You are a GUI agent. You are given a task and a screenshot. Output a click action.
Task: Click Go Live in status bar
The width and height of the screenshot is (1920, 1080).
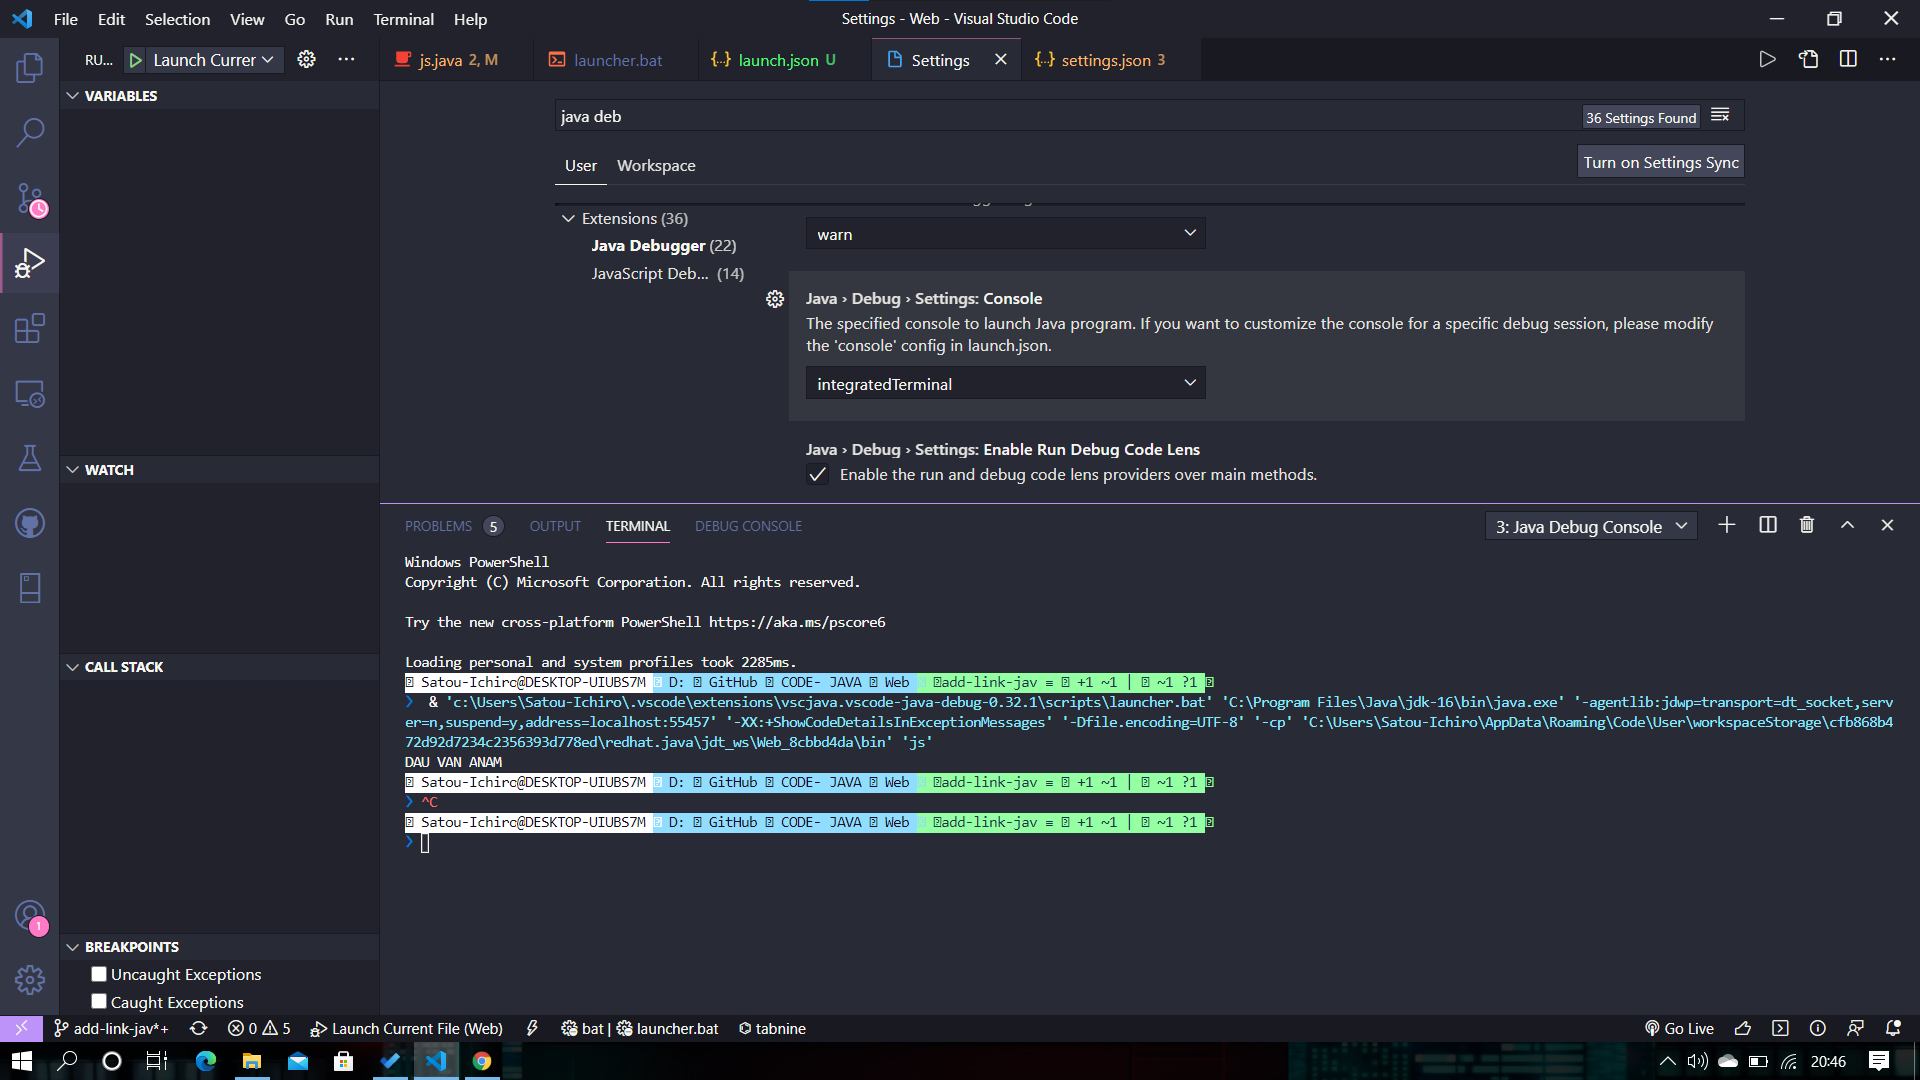[1679, 1029]
